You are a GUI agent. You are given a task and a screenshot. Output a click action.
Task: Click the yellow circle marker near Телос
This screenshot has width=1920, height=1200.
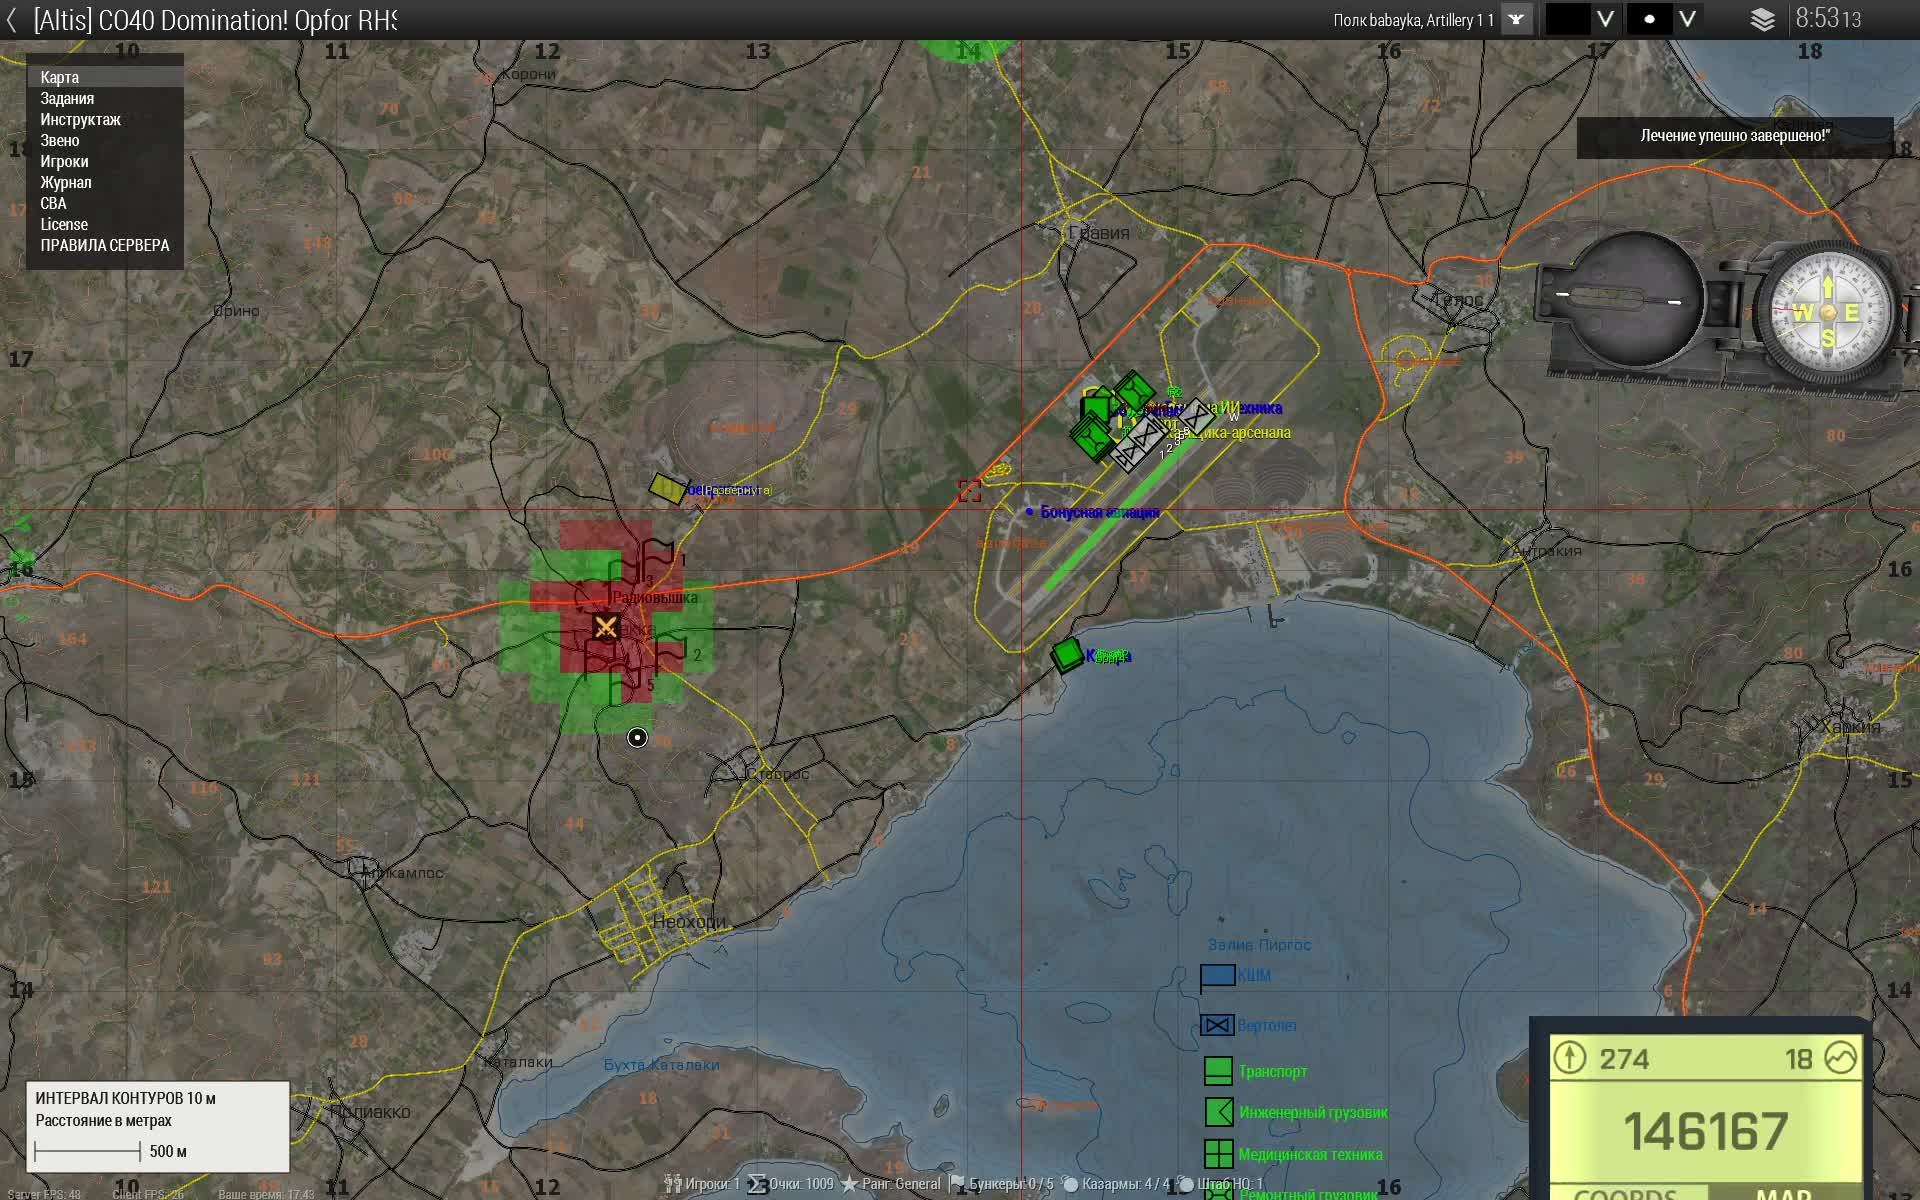point(1406,359)
